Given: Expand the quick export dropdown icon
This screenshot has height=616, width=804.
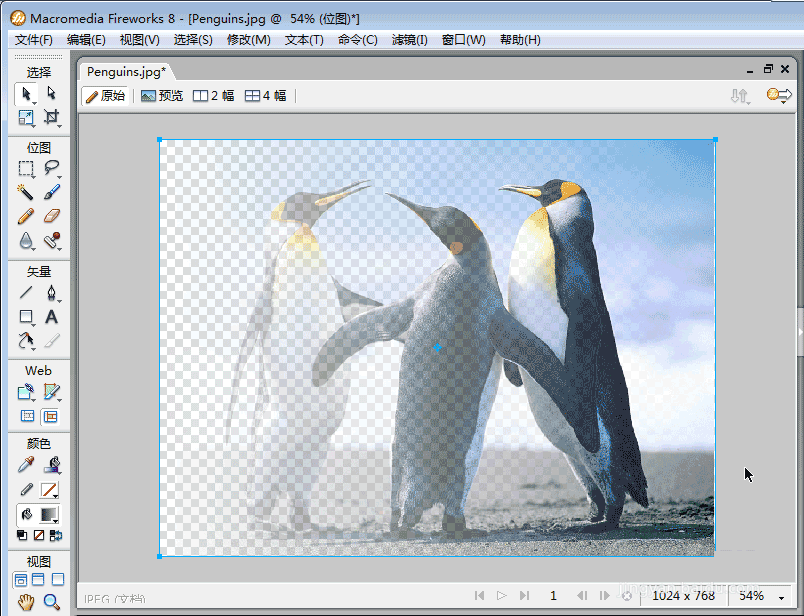Looking at the screenshot, I should click(x=778, y=96).
